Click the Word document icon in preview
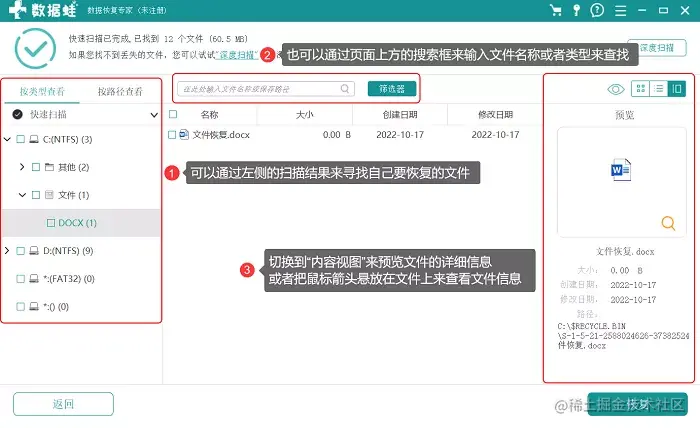700x428 pixels. point(621,170)
